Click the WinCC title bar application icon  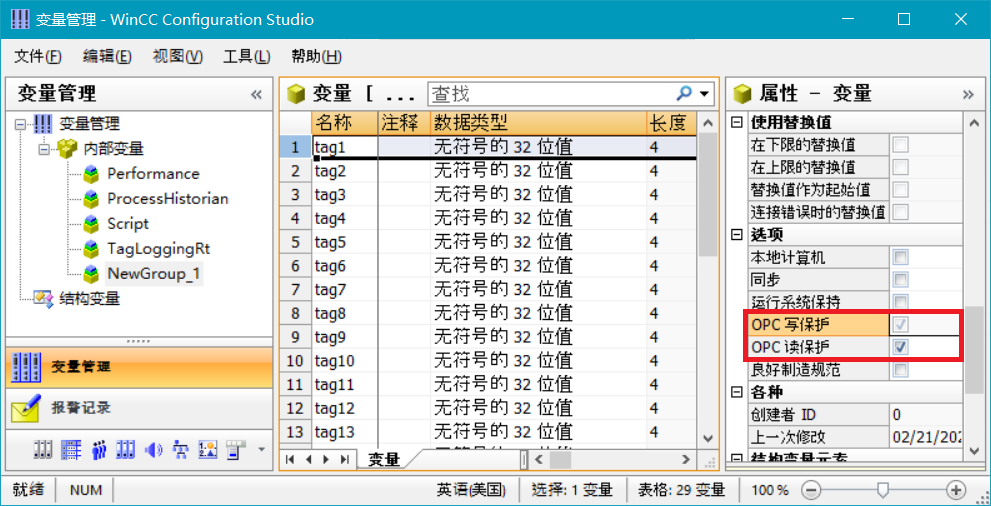[x=20, y=19]
